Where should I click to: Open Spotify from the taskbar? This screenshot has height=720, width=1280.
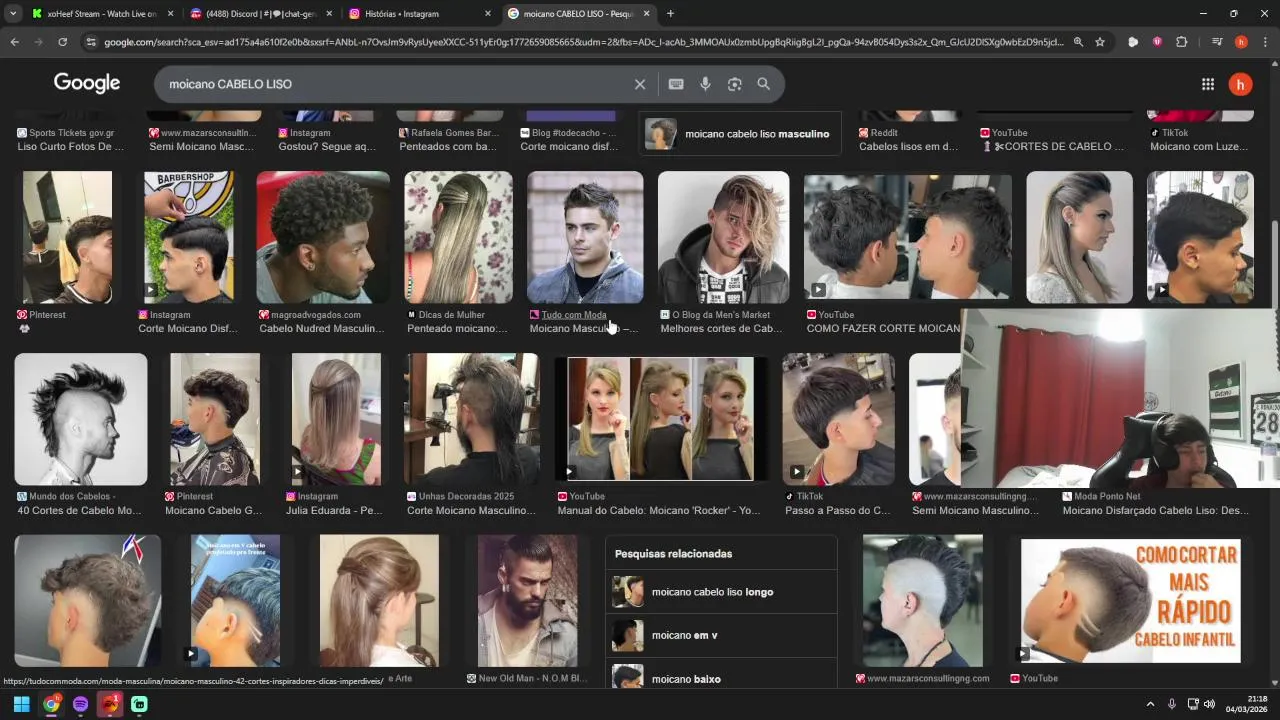pos(81,704)
